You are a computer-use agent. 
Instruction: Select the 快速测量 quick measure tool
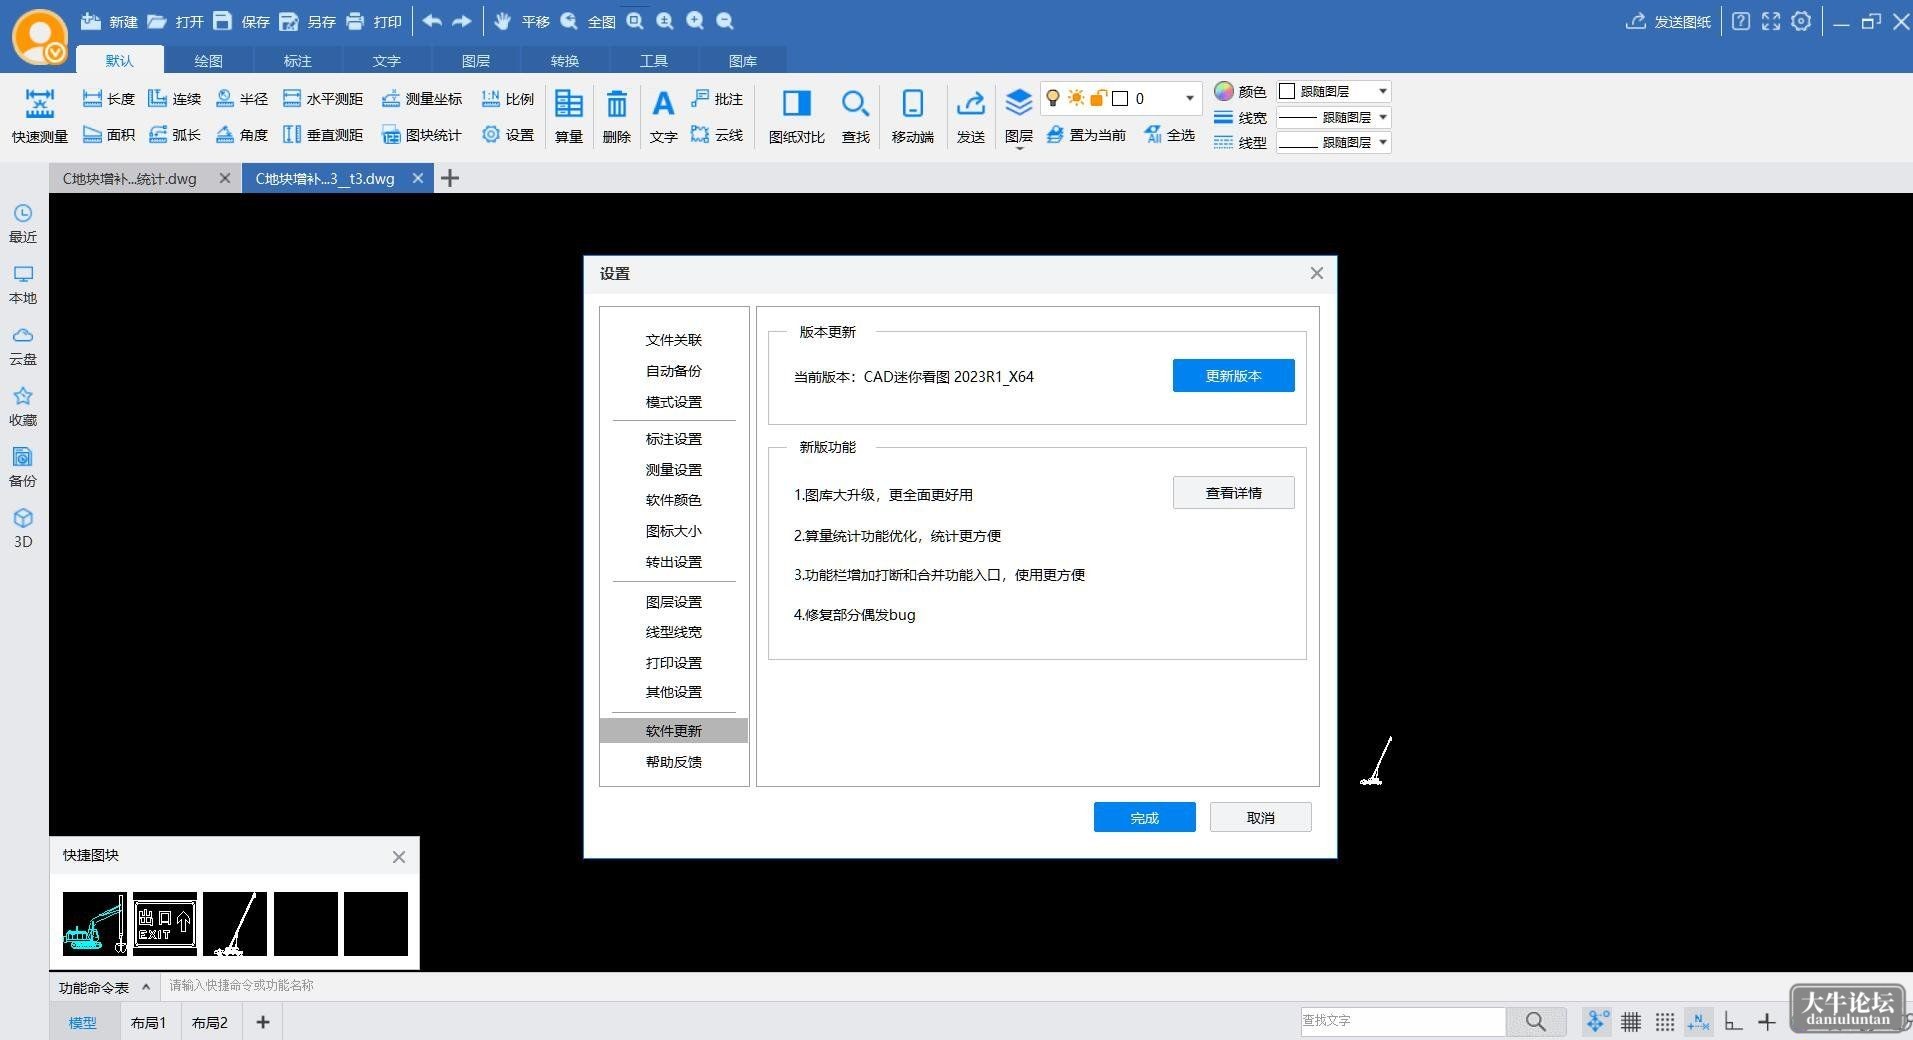tap(40, 116)
